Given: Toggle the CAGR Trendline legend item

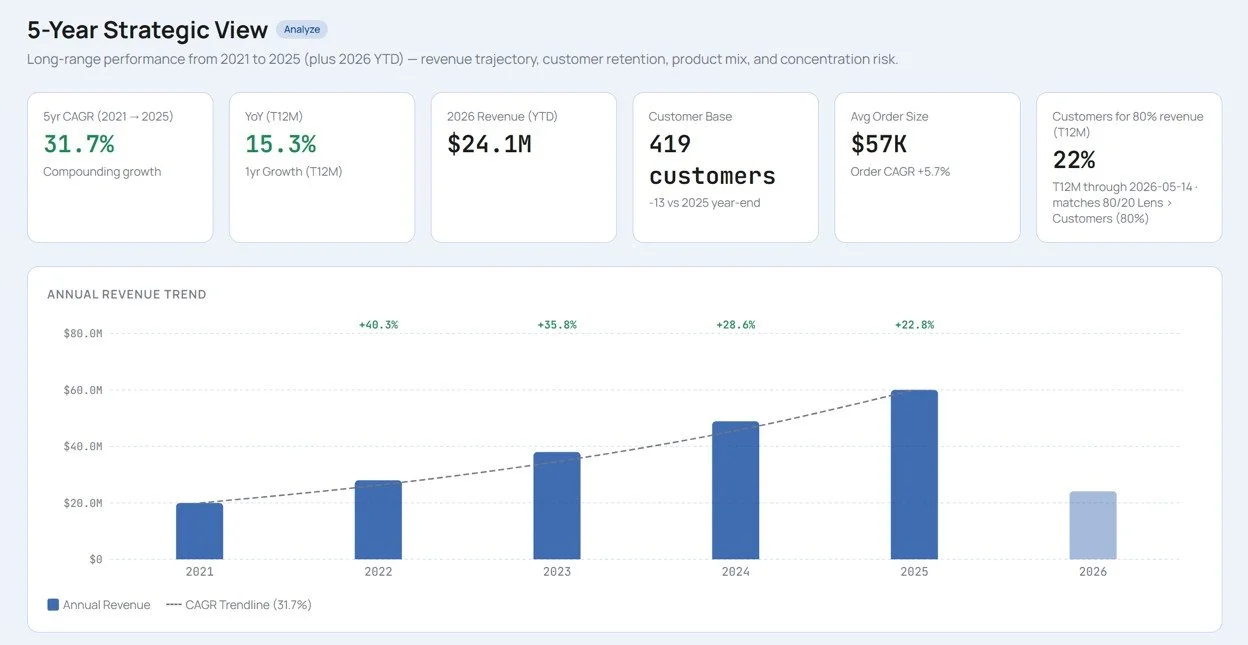Looking at the screenshot, I should (x=238, y=605).
